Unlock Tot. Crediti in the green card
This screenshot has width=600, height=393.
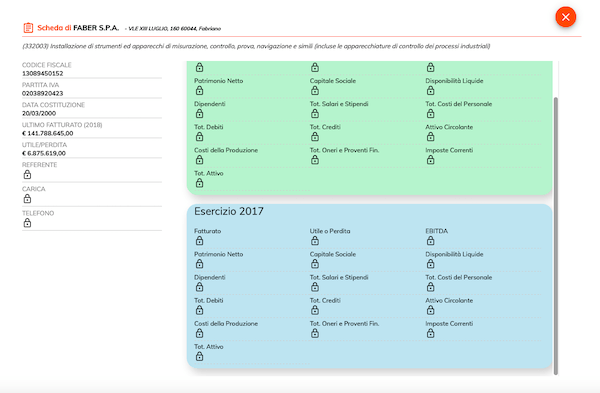(x=315, y=137)
